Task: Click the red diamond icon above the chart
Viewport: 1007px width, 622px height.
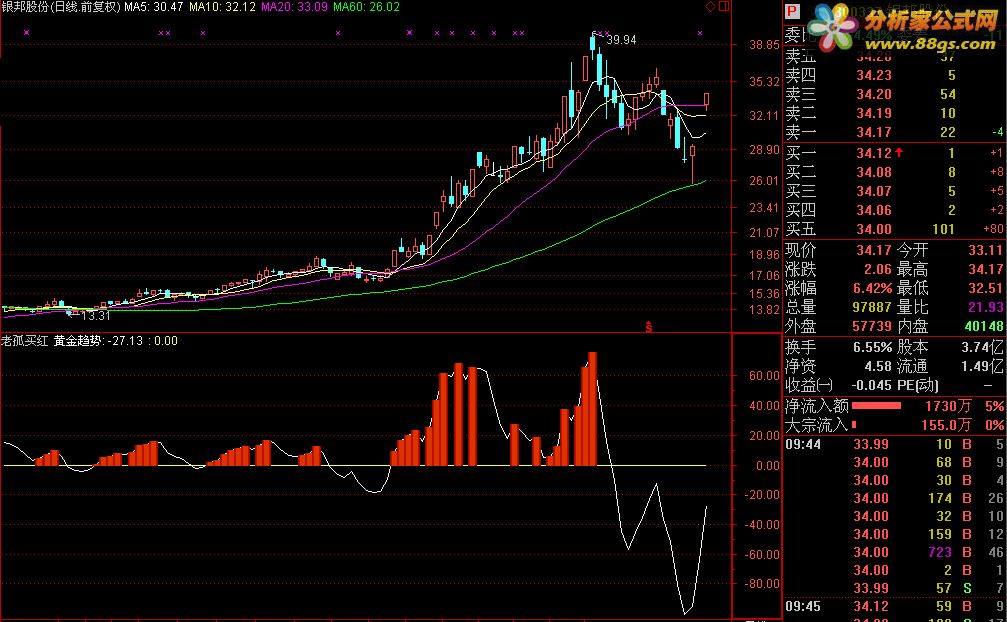Action: pos(710,7)
